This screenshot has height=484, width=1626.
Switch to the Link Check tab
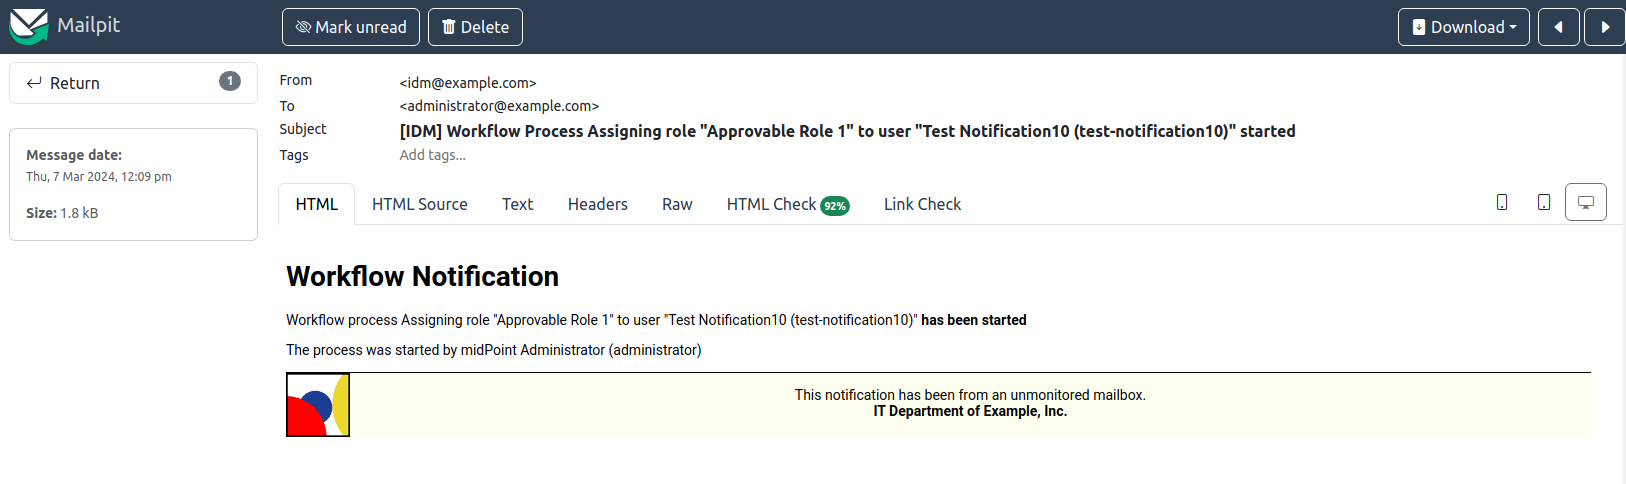pyautogui.click(x=922, y=204)
